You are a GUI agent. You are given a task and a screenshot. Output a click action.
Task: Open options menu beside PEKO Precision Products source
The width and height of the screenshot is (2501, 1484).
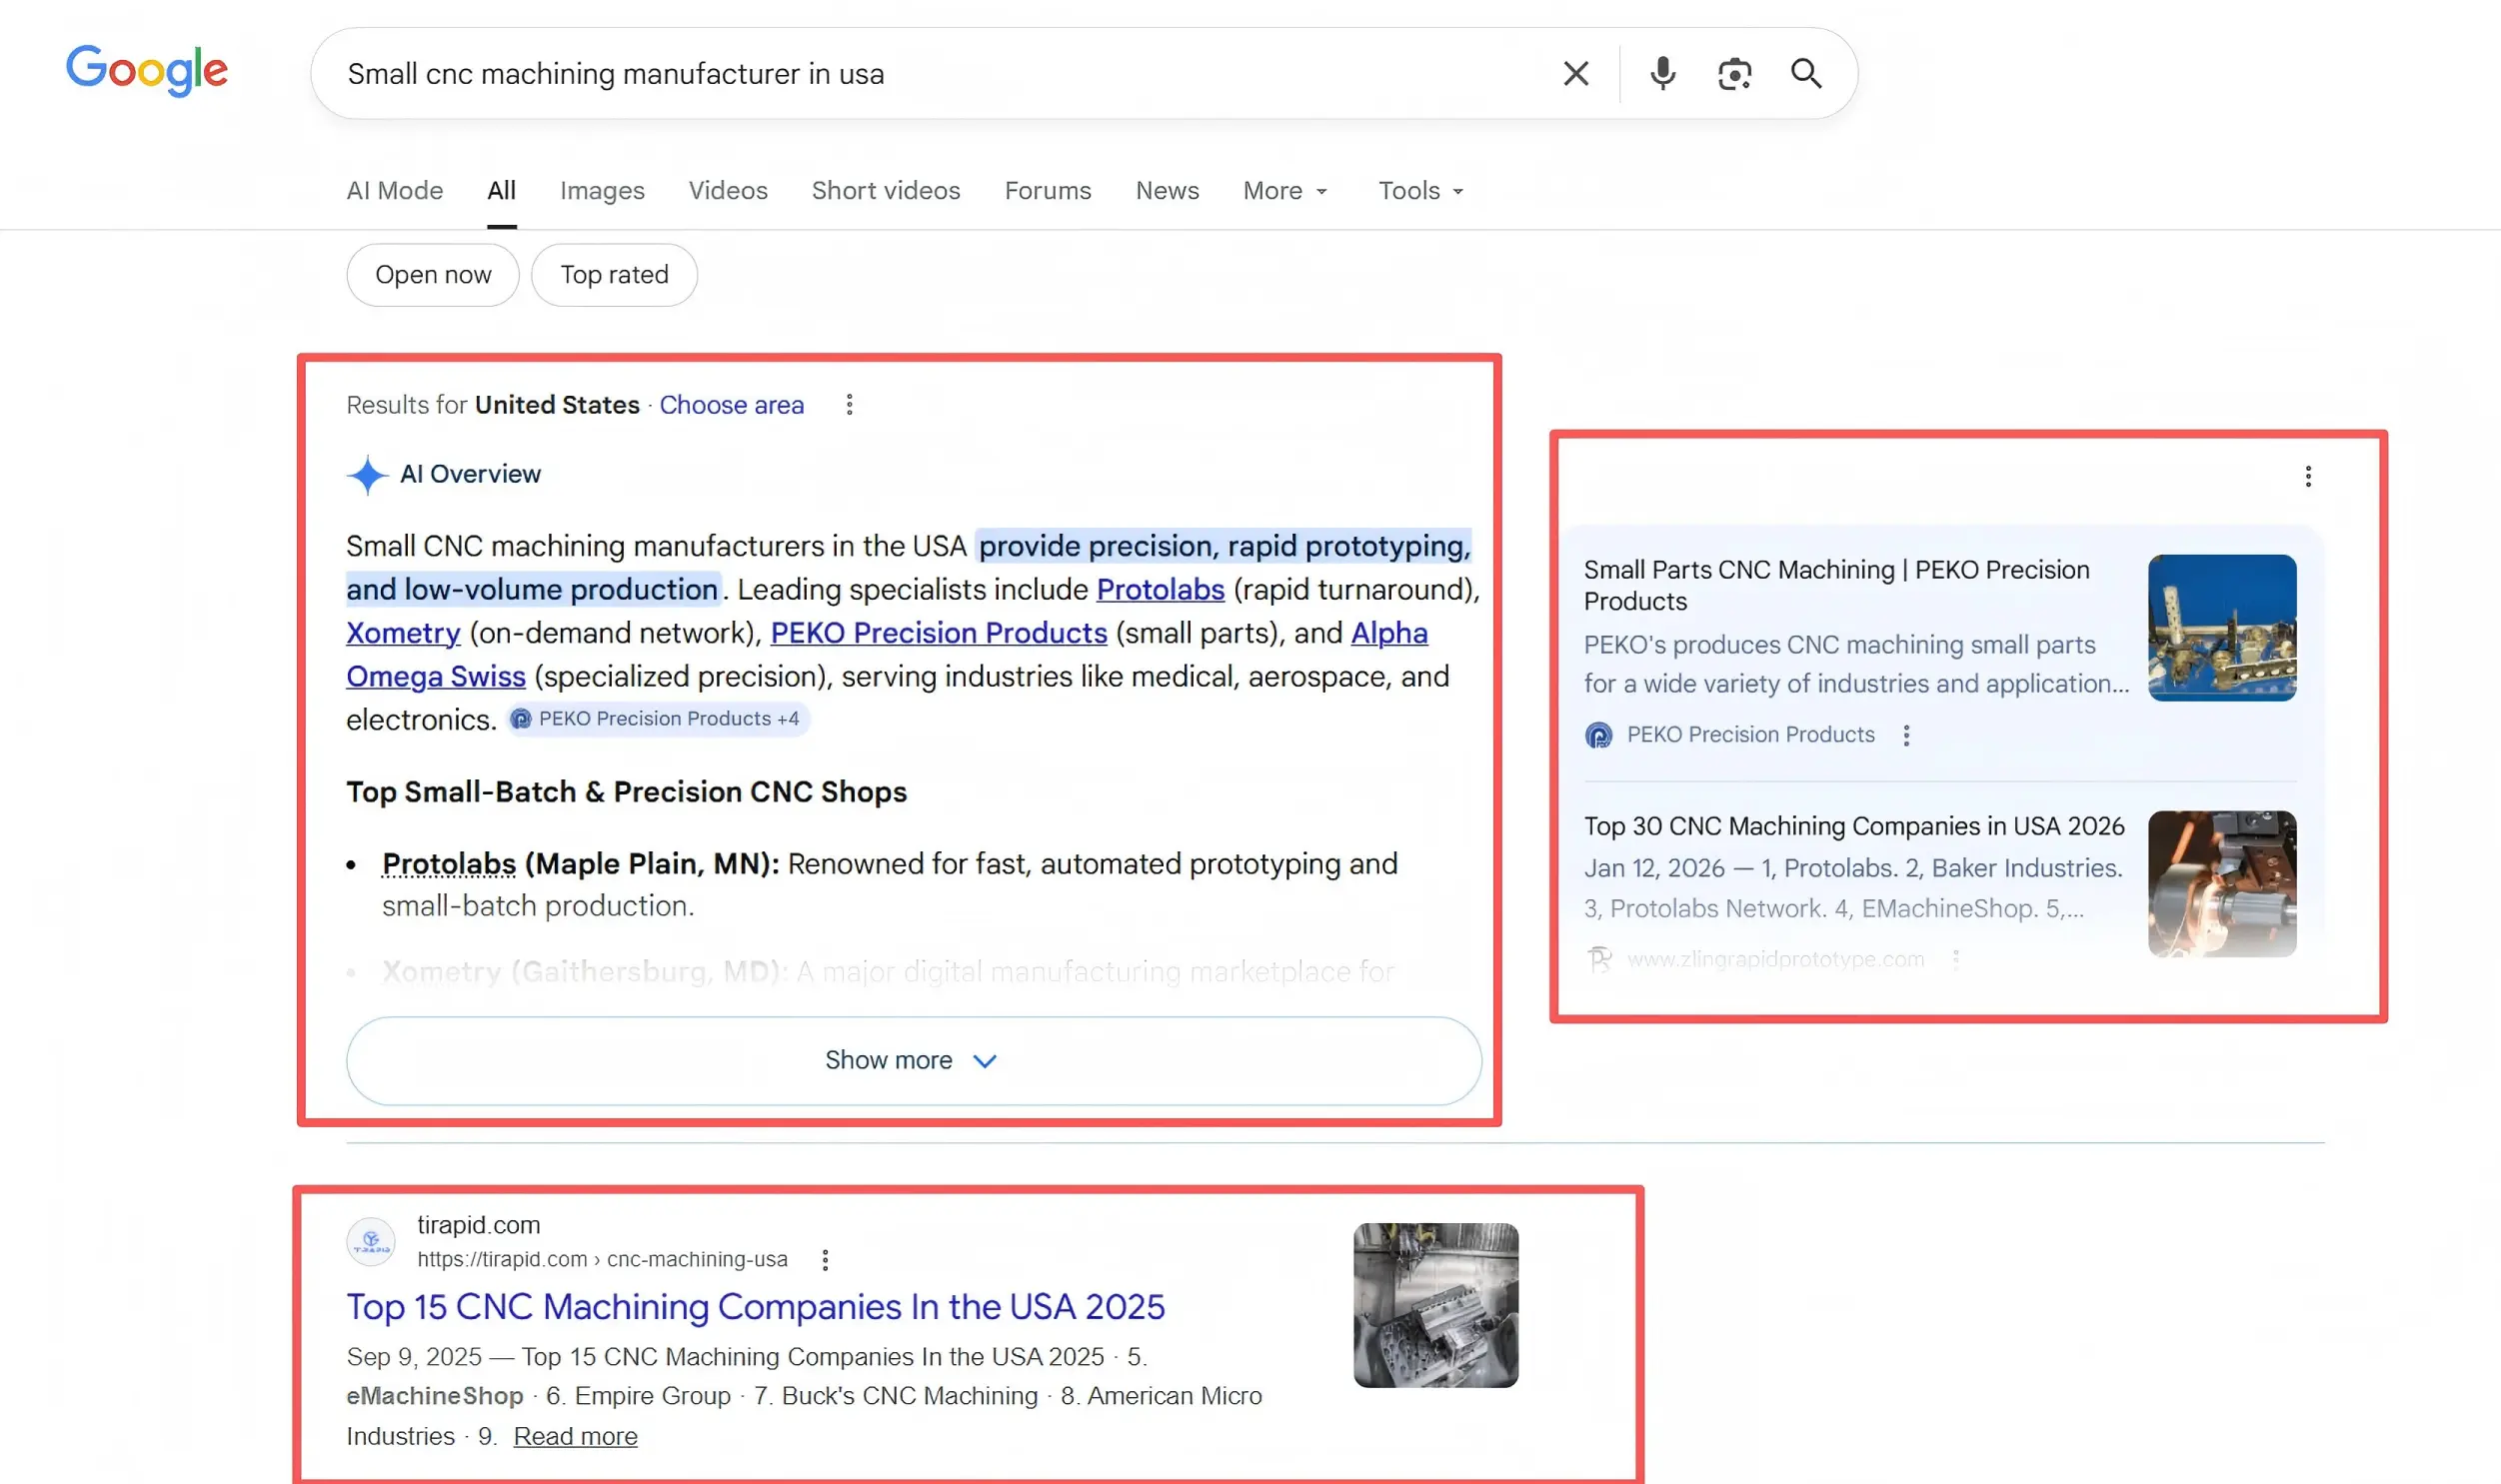(x=1906, y=736)
